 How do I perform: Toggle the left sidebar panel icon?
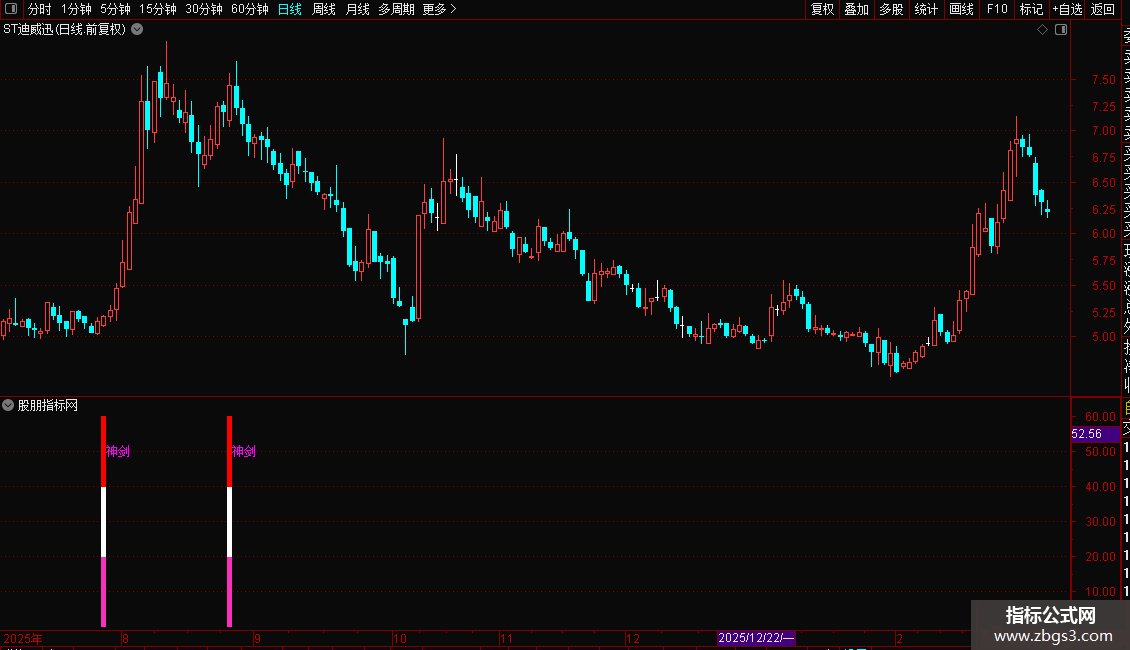click(x=11, y=9)
